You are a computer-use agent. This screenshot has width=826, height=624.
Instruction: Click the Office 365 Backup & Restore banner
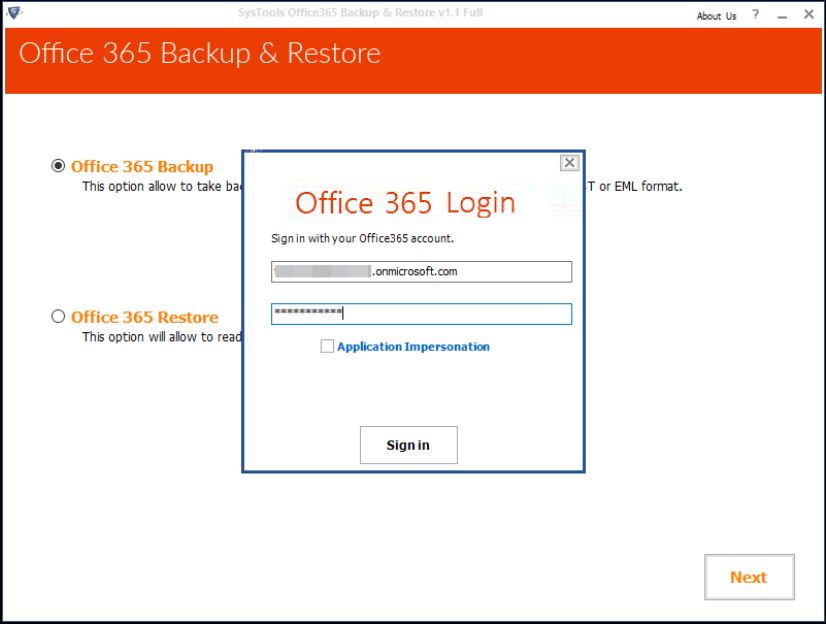pyautogui.click(x=200, y=54)
